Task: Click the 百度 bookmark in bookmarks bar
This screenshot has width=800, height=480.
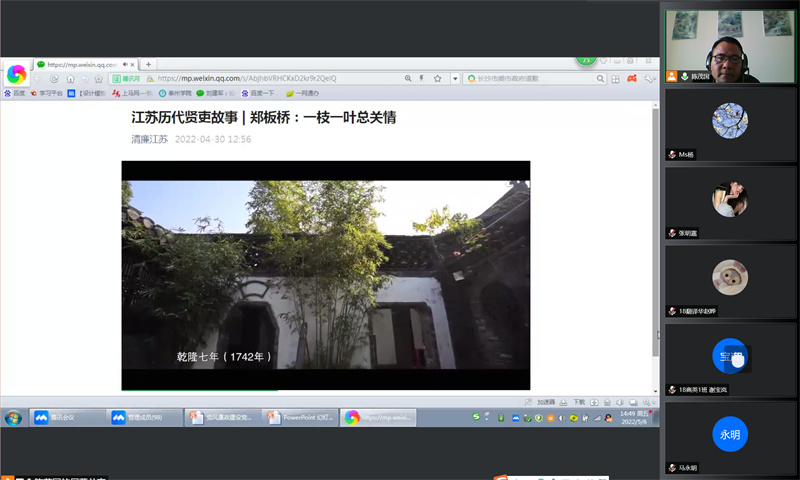Action: click(14, 93)
